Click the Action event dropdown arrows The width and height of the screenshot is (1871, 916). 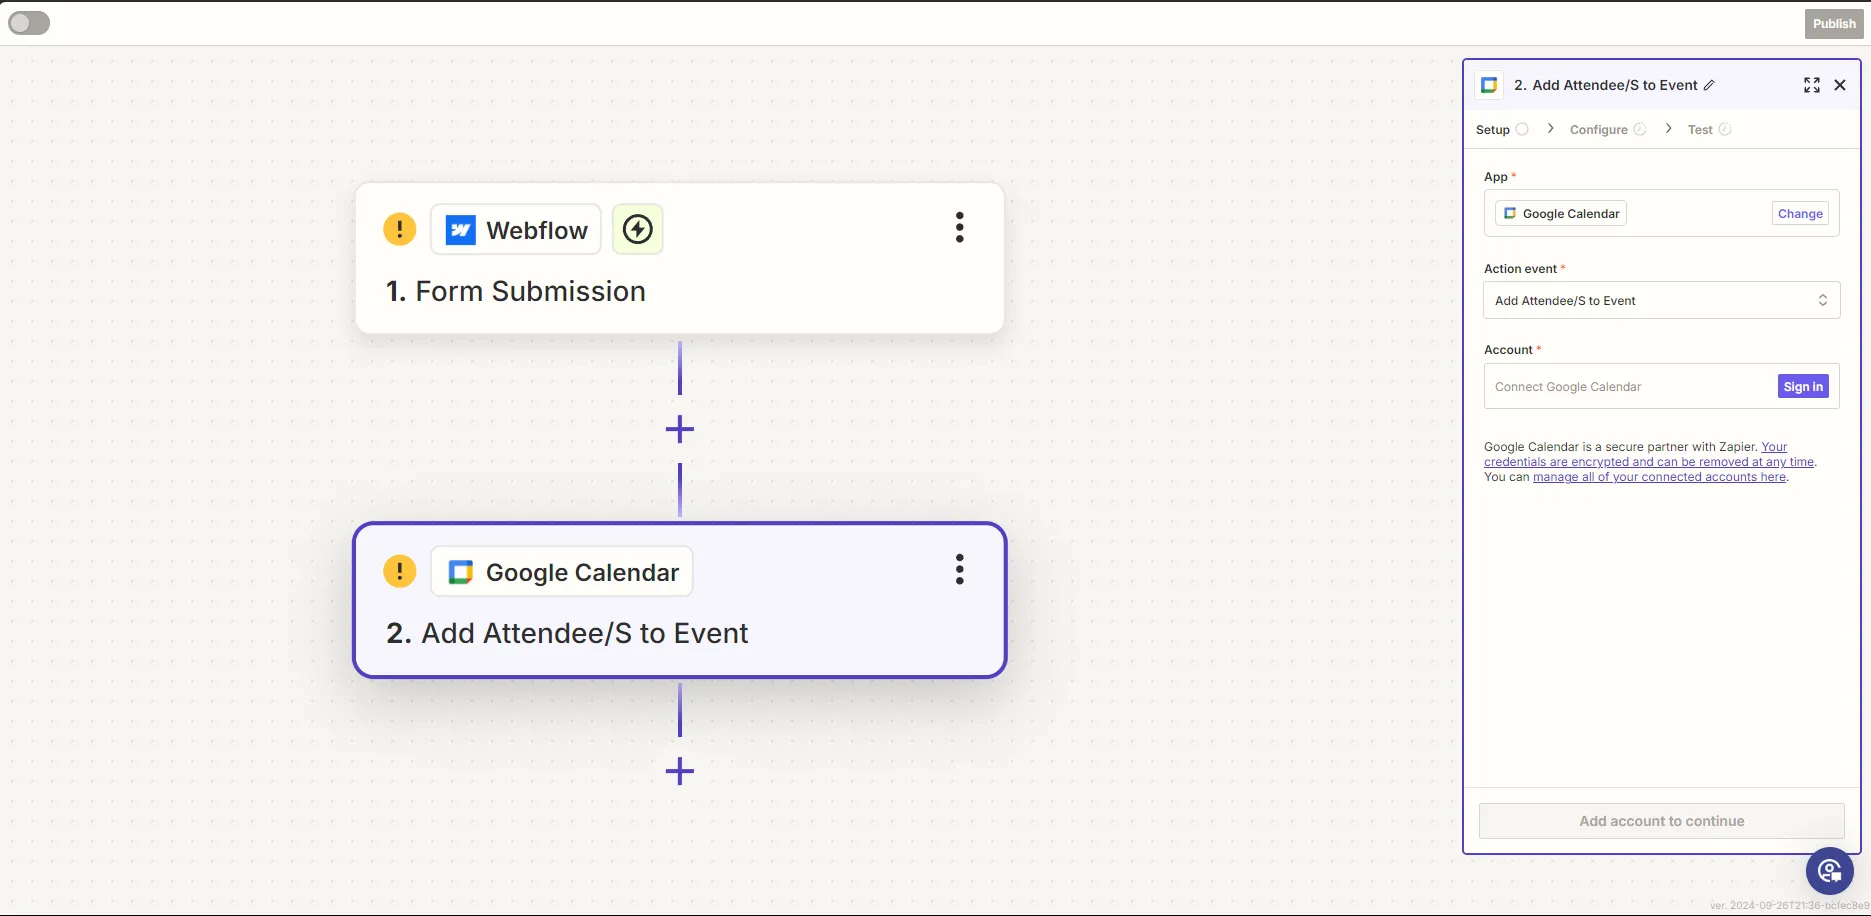[1823, 300]
